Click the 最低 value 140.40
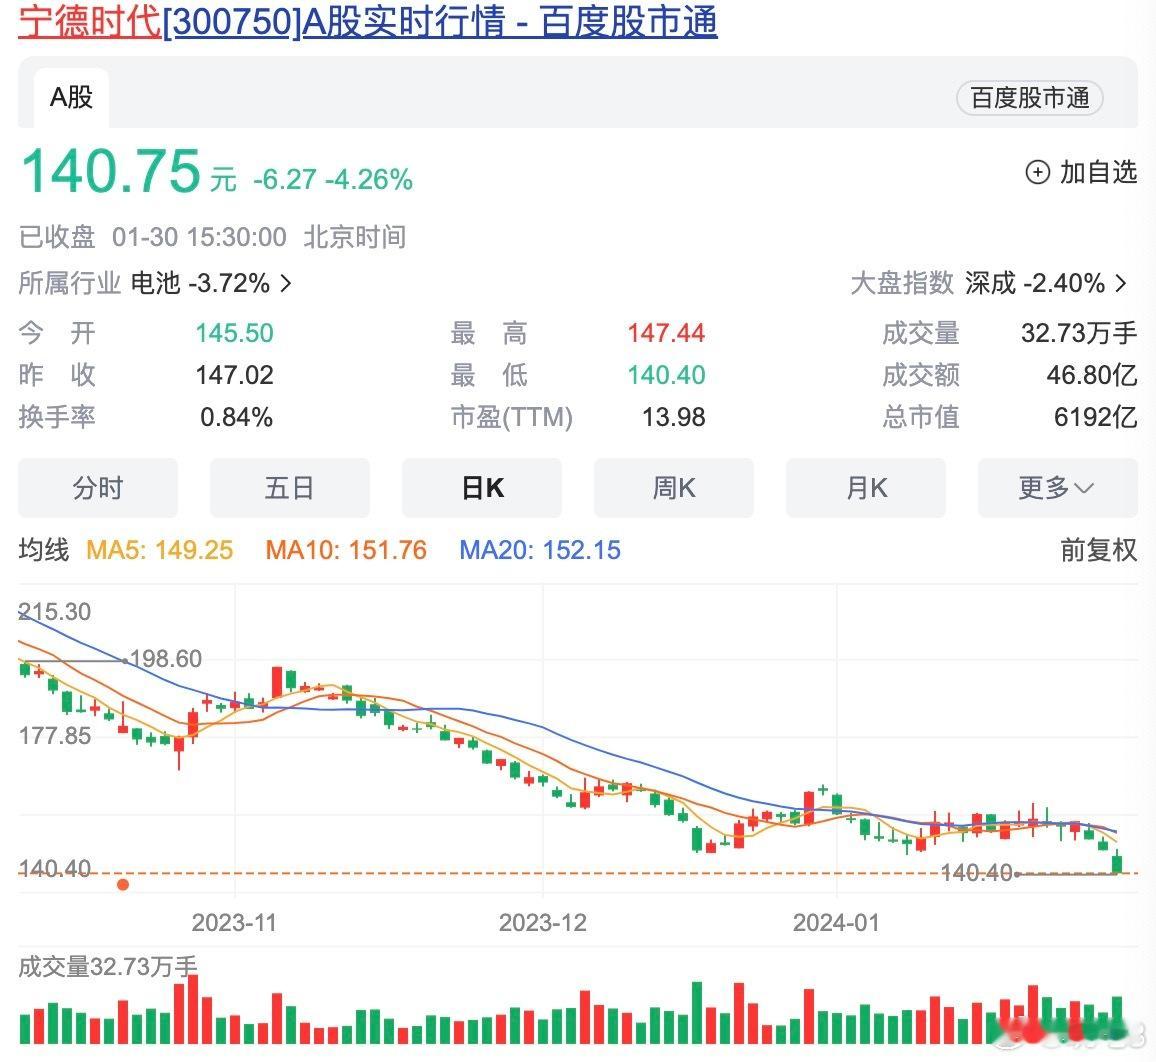 (666, 375)
